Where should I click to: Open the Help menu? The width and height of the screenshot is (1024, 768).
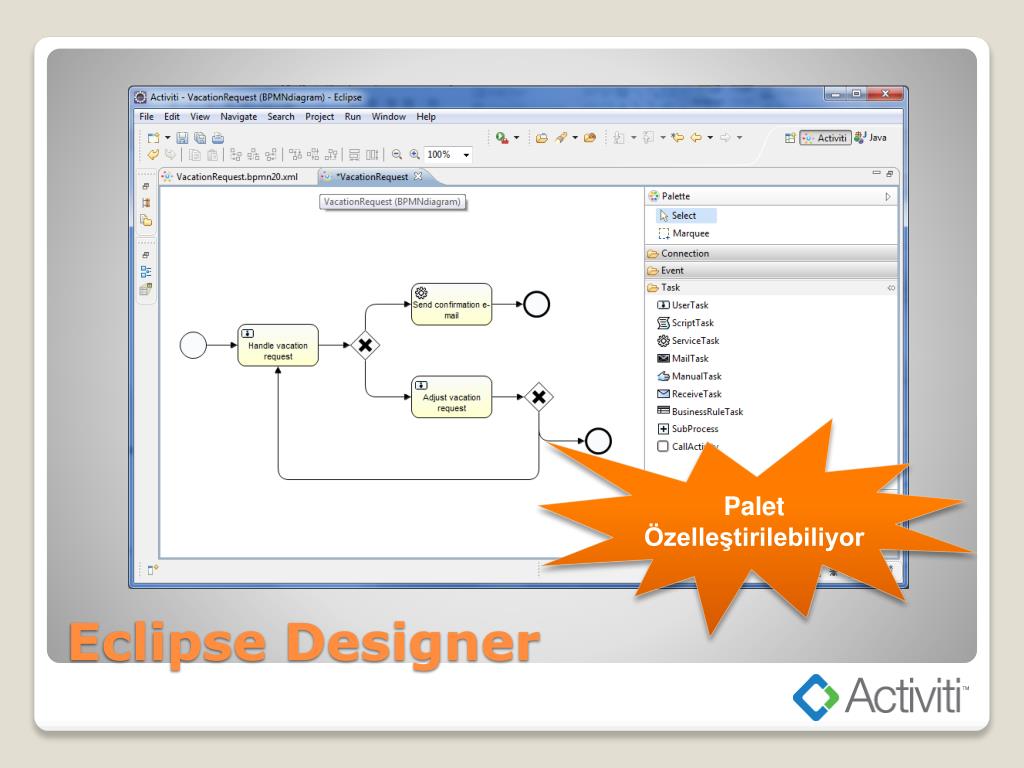(426, 117)
